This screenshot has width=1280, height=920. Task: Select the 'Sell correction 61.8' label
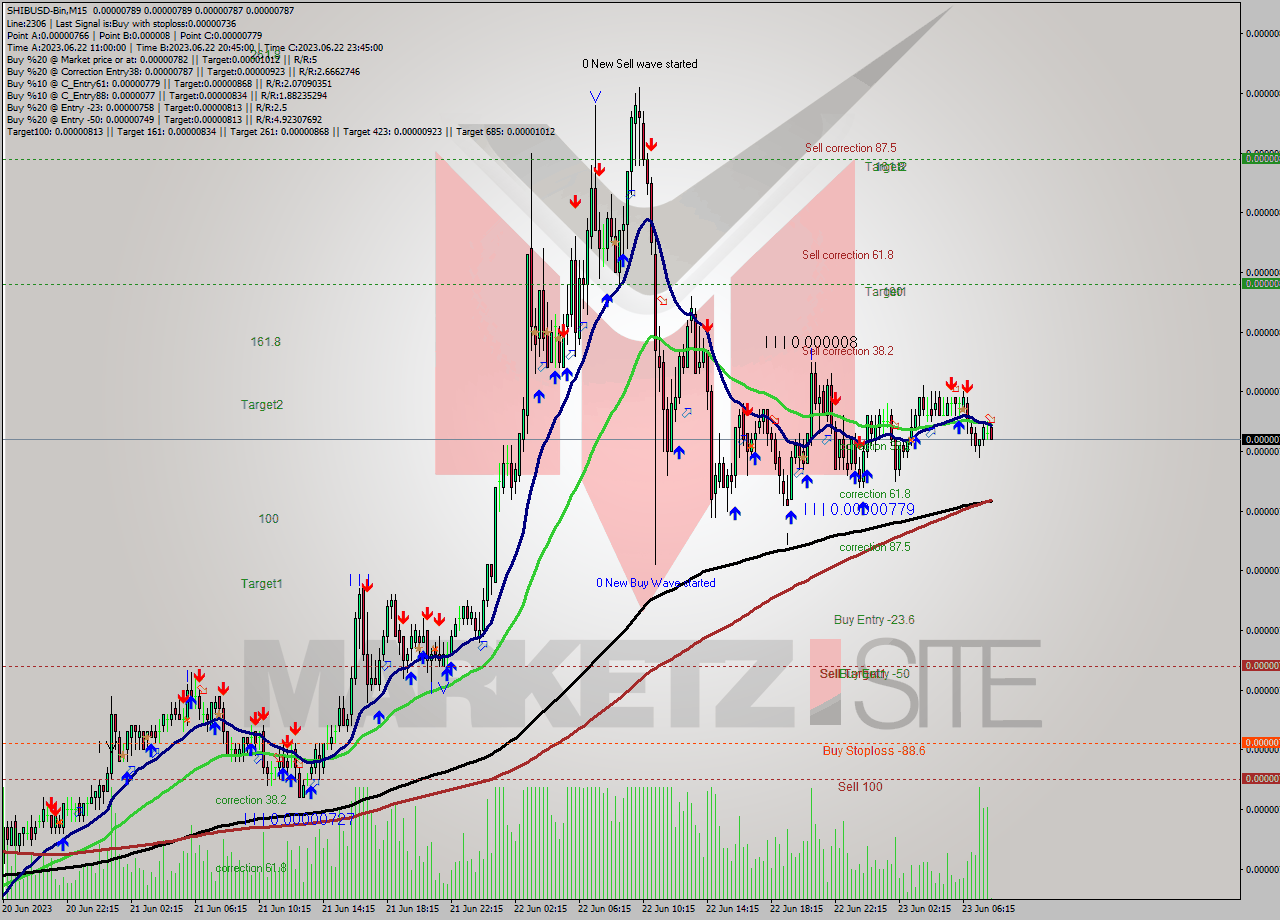click(847, 255)
